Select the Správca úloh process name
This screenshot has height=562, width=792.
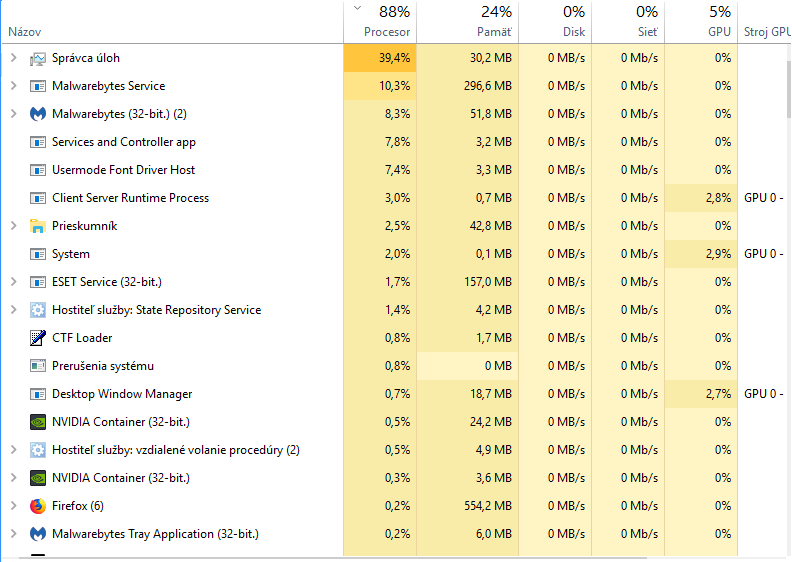(86, 58)
